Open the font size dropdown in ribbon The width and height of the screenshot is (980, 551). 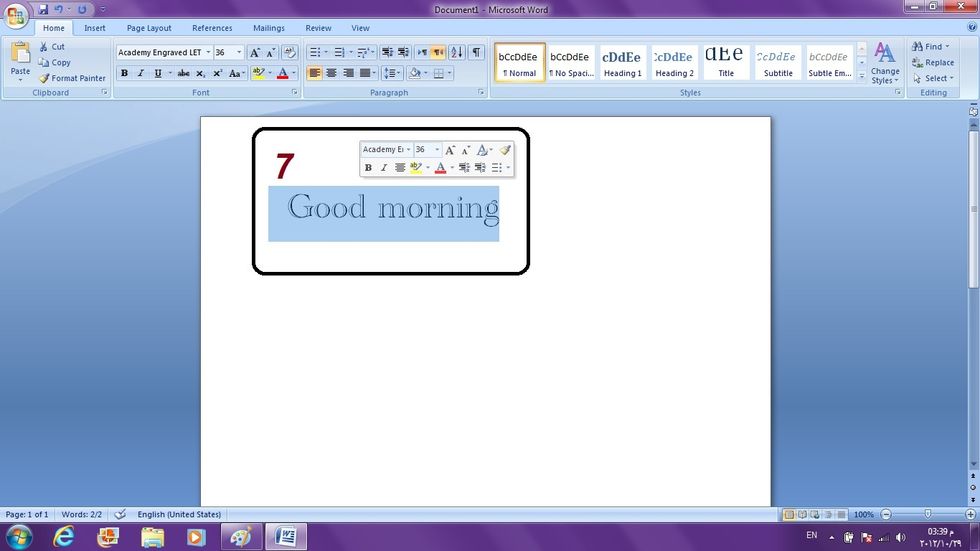click(239, 52)
